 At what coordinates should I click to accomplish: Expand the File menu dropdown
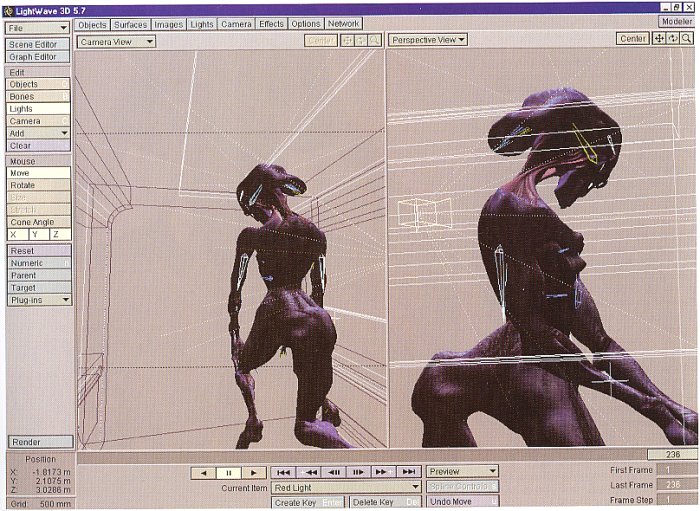[x=38, y=28]
